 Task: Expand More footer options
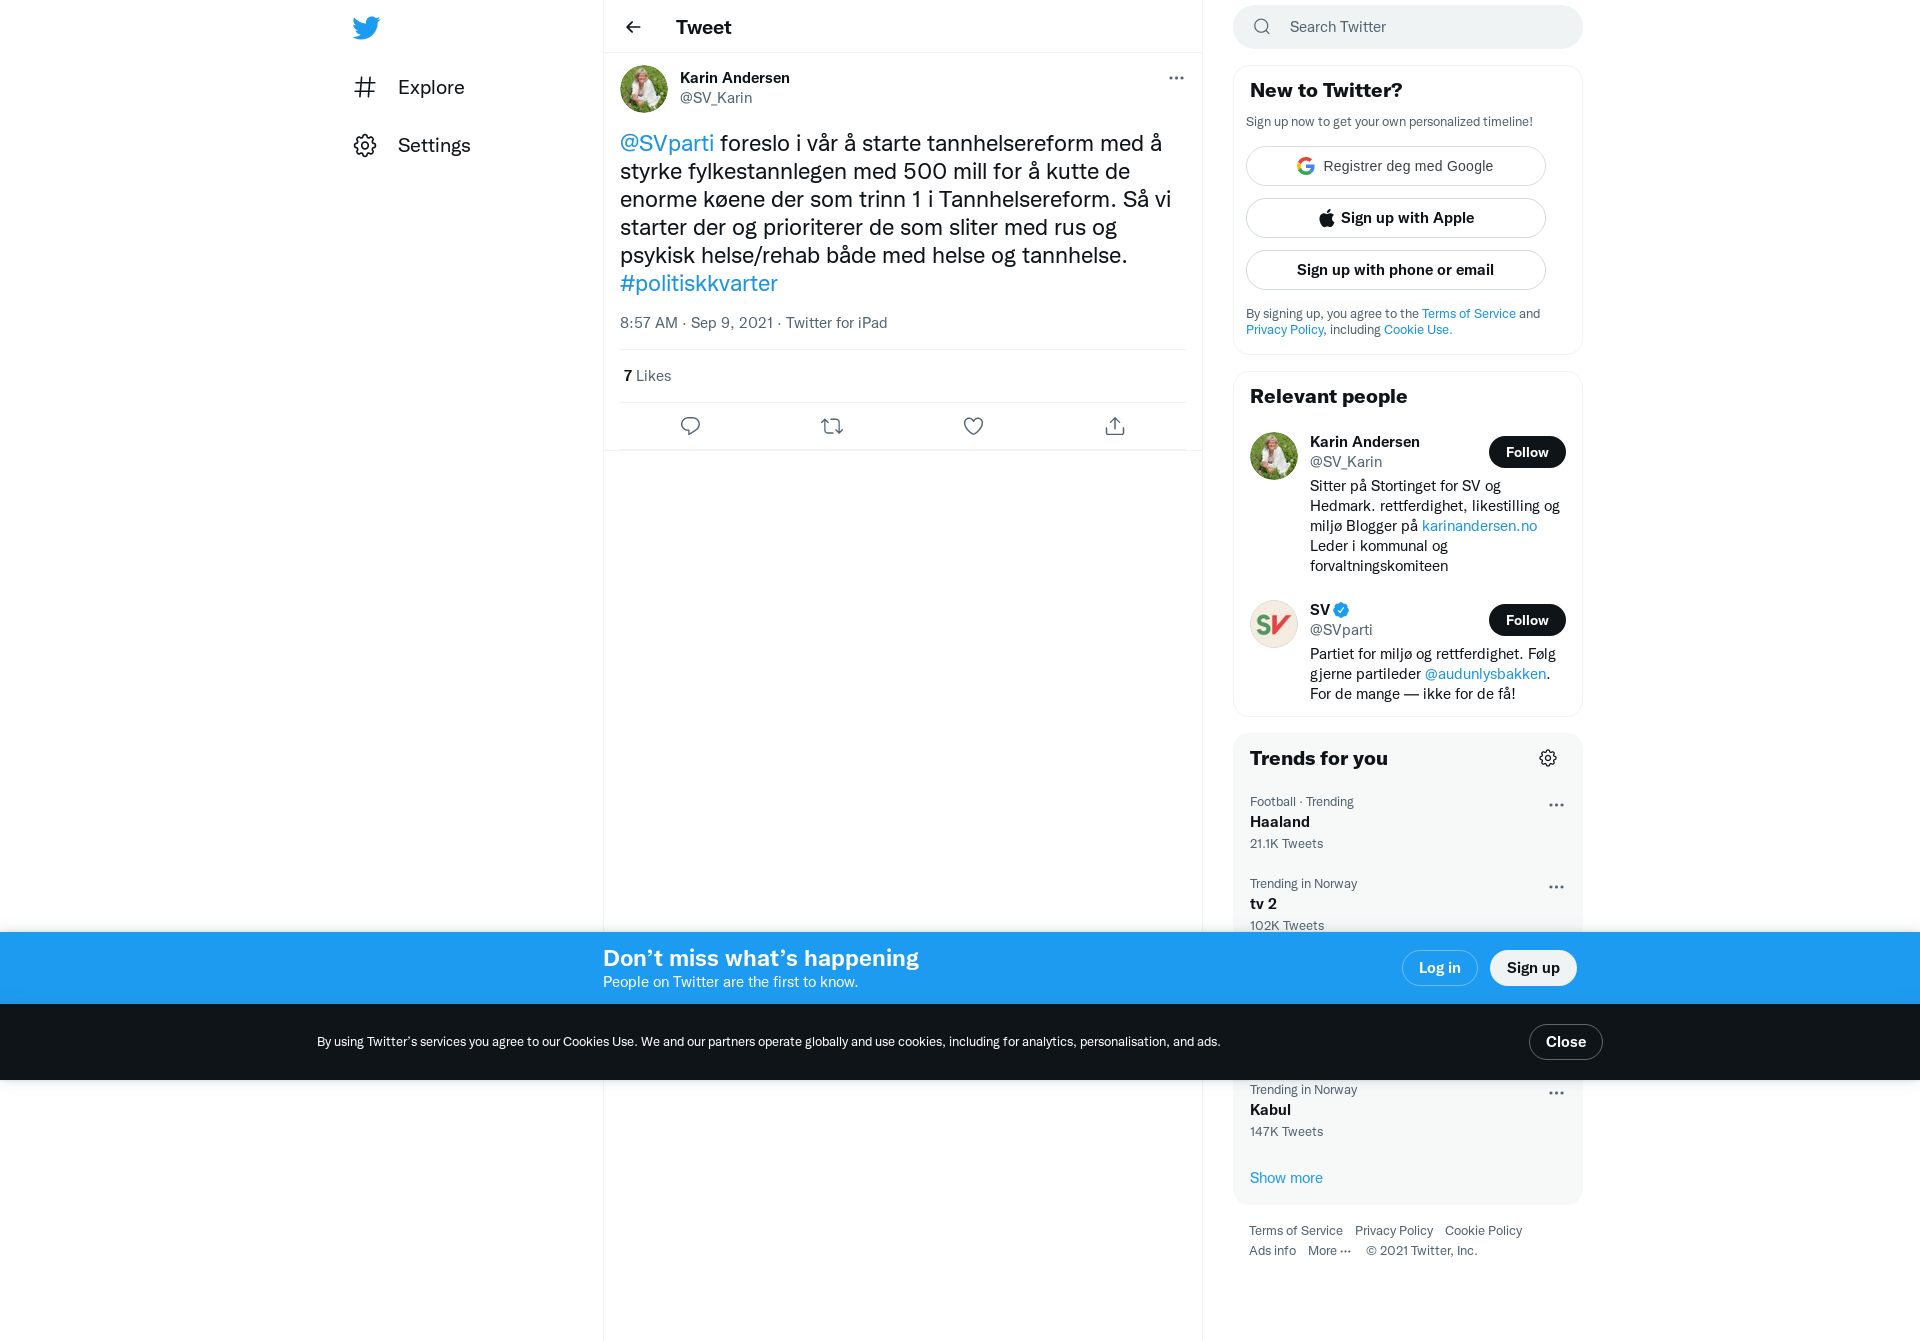[1329, 1251]
